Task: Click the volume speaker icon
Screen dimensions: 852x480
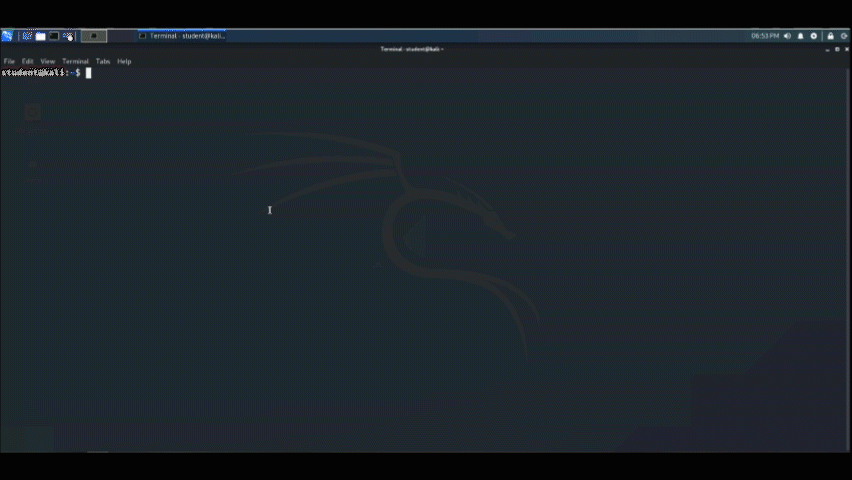Action: pyautogui.click(x=787, y=36)
